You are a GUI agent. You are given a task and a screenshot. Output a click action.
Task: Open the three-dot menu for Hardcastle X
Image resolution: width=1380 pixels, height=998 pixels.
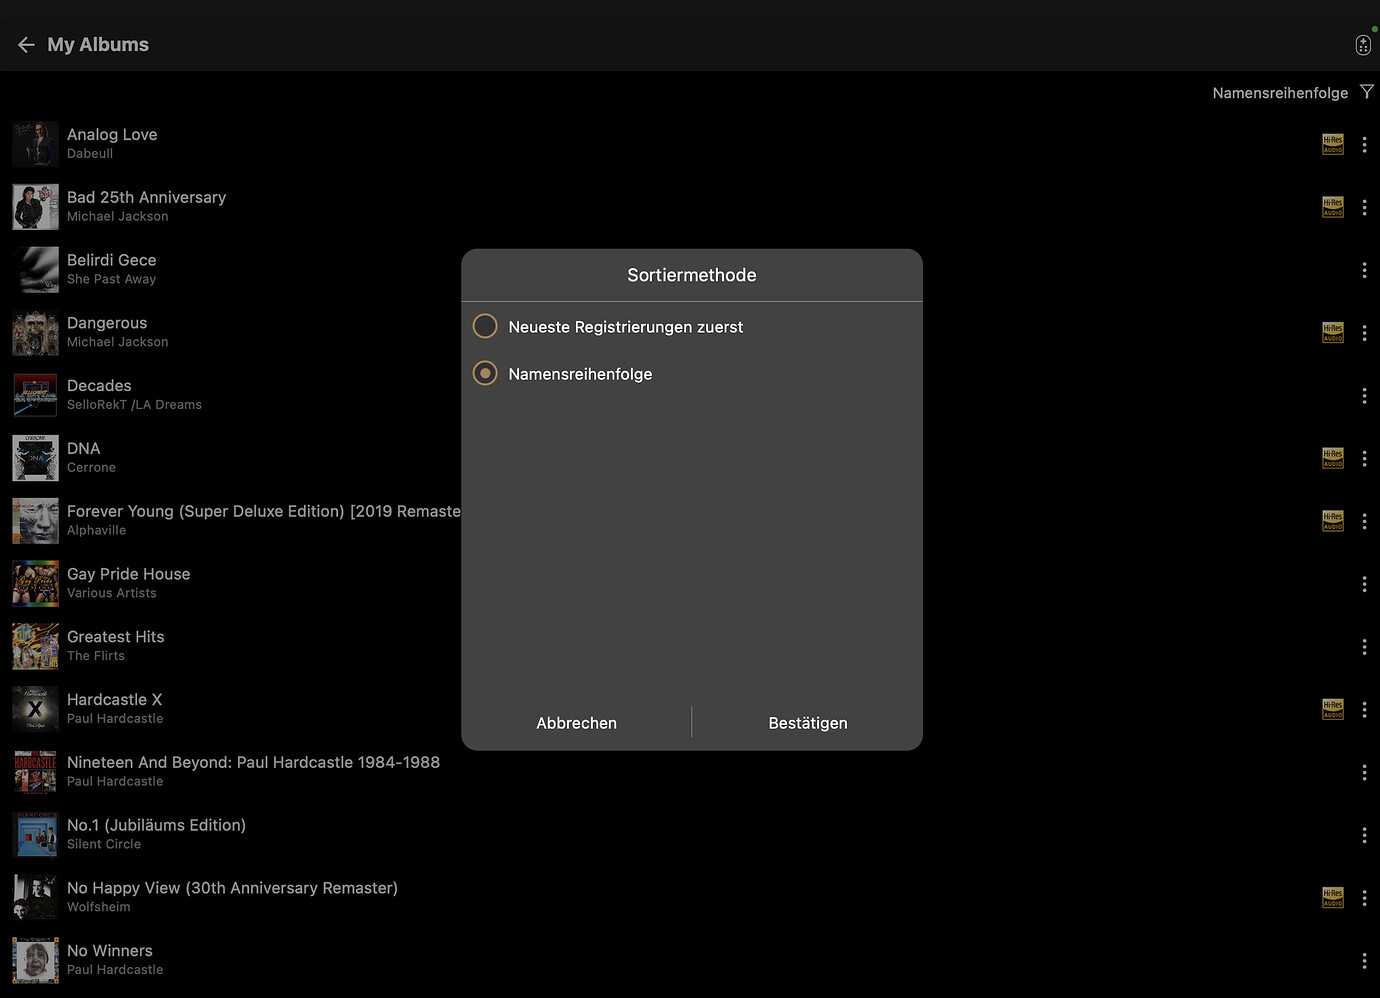click(1364, 709)
